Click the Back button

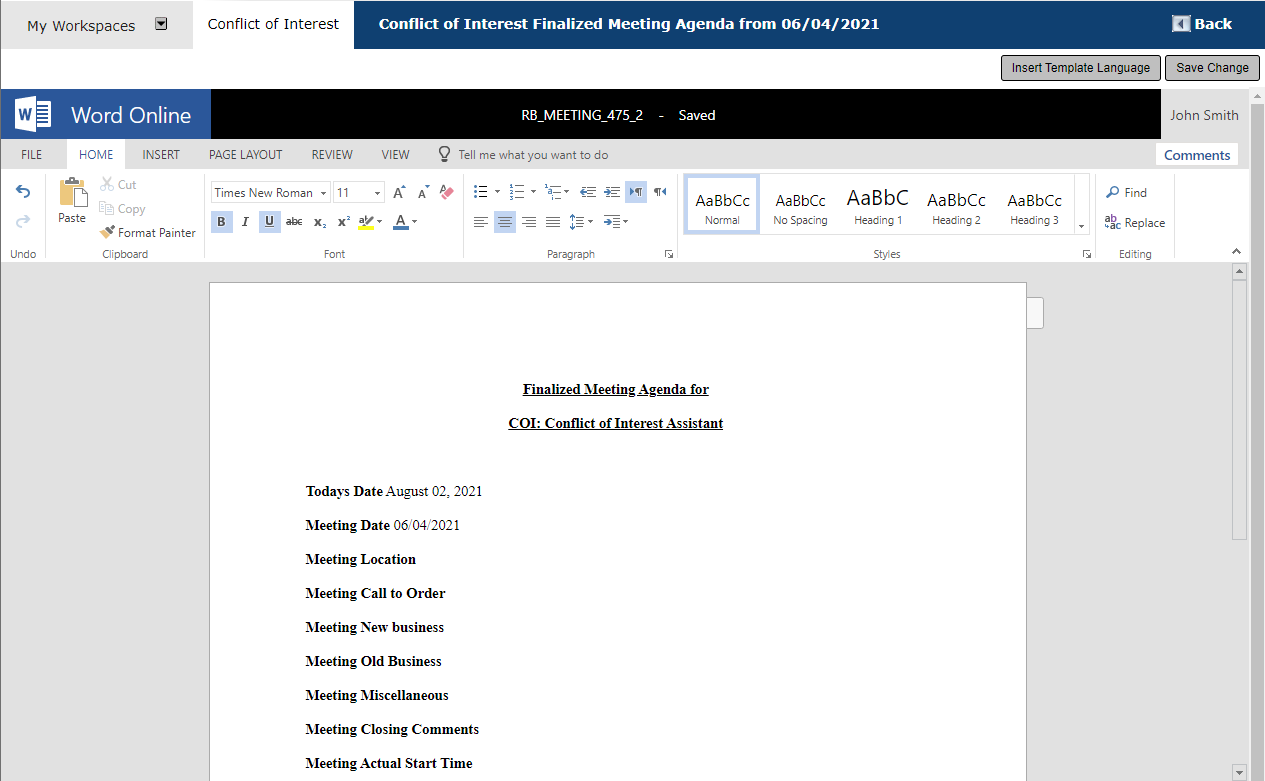click(1202, 24)
